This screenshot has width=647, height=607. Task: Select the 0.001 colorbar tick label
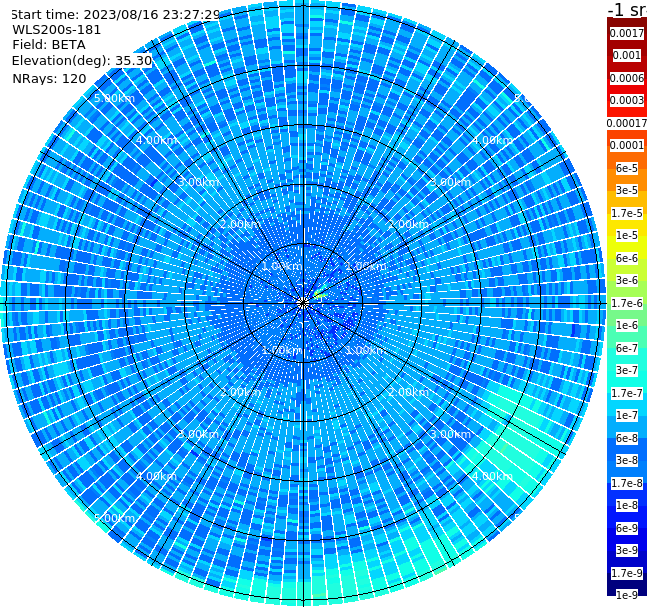[627, 55]
